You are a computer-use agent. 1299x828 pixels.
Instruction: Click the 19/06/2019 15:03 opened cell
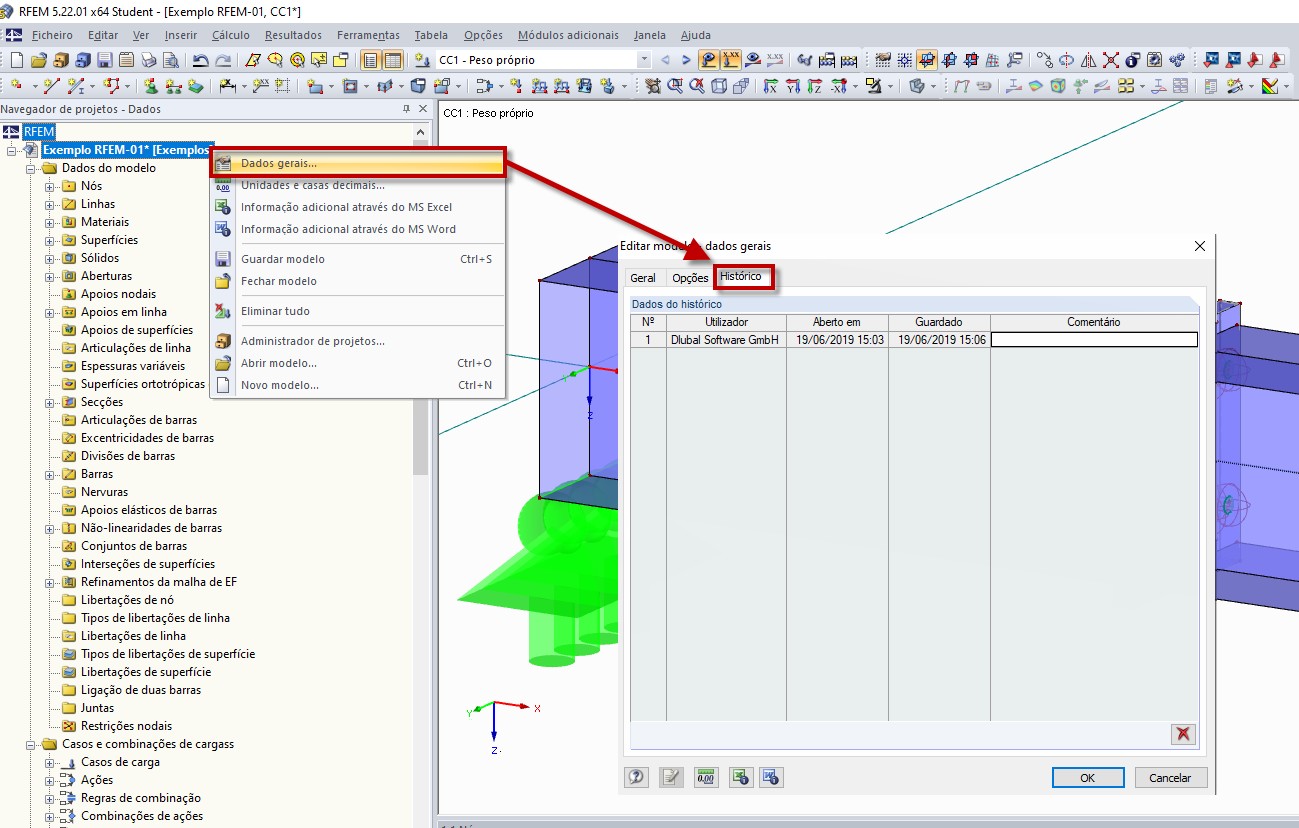tap(838, 340)
